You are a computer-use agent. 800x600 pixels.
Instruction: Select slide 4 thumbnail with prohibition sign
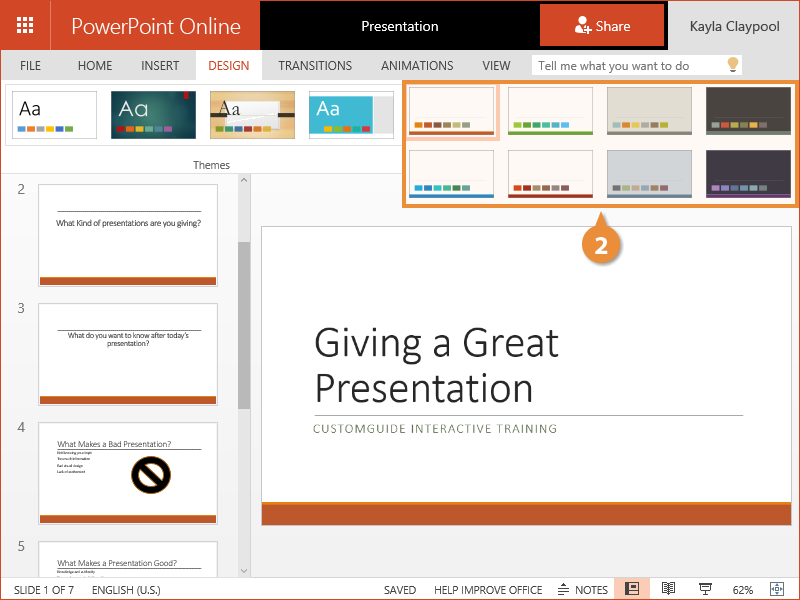(x=127, y=473)
